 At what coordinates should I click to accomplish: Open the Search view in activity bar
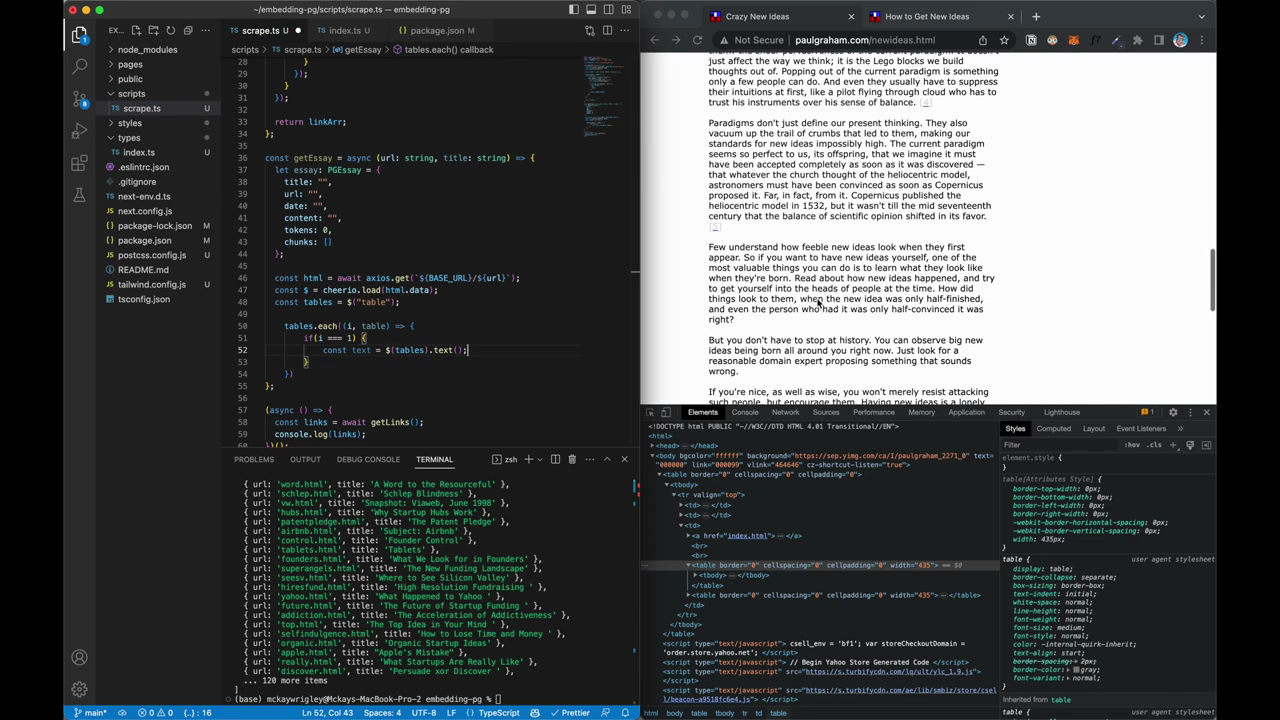click(79, 67)
